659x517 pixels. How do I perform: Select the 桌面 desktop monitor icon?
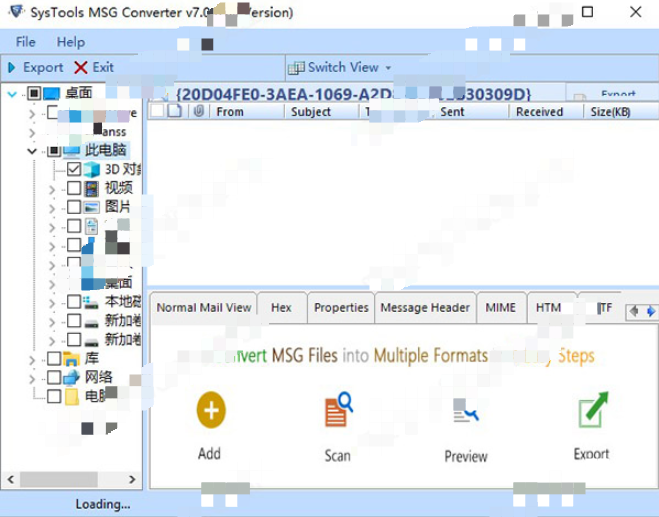click(52, 93)
